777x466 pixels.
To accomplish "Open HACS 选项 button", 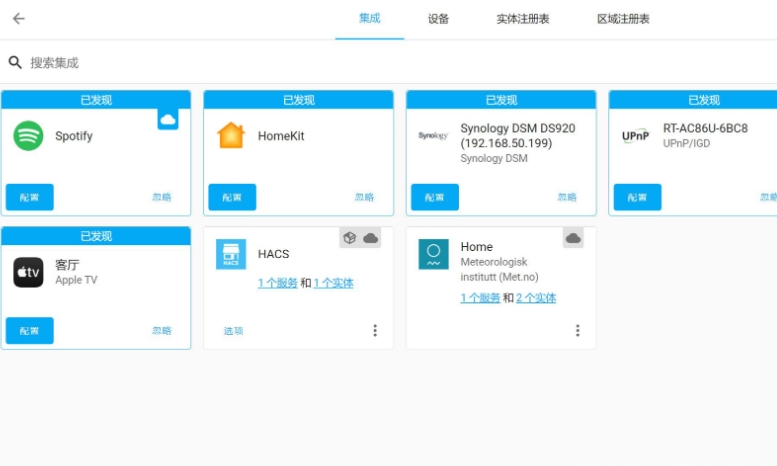I will point(233,331).
